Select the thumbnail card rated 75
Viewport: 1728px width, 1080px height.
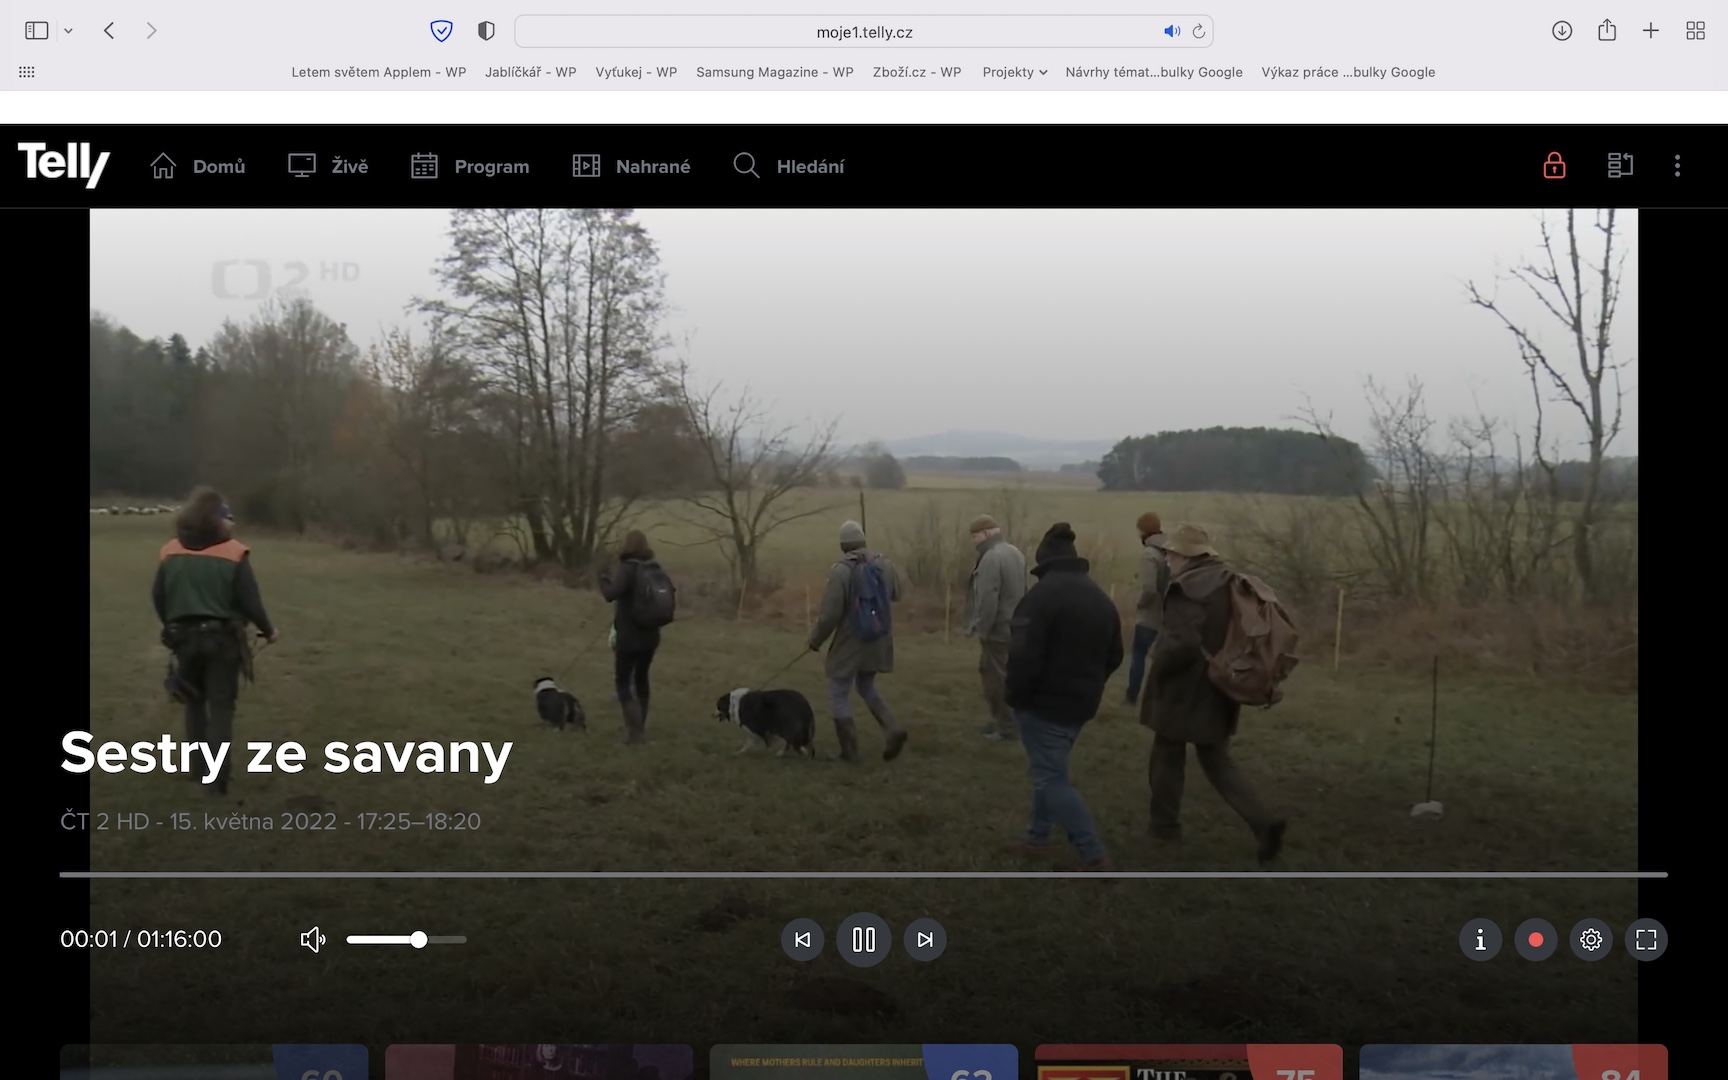click(1189, 1062)
